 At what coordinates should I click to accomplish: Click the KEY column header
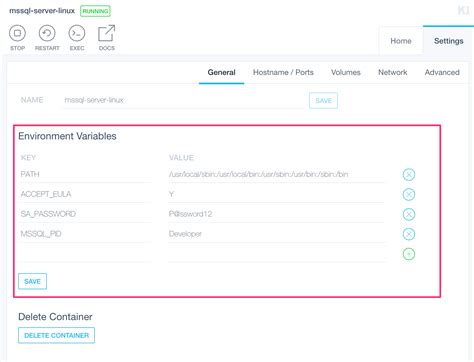pos(28,158)
